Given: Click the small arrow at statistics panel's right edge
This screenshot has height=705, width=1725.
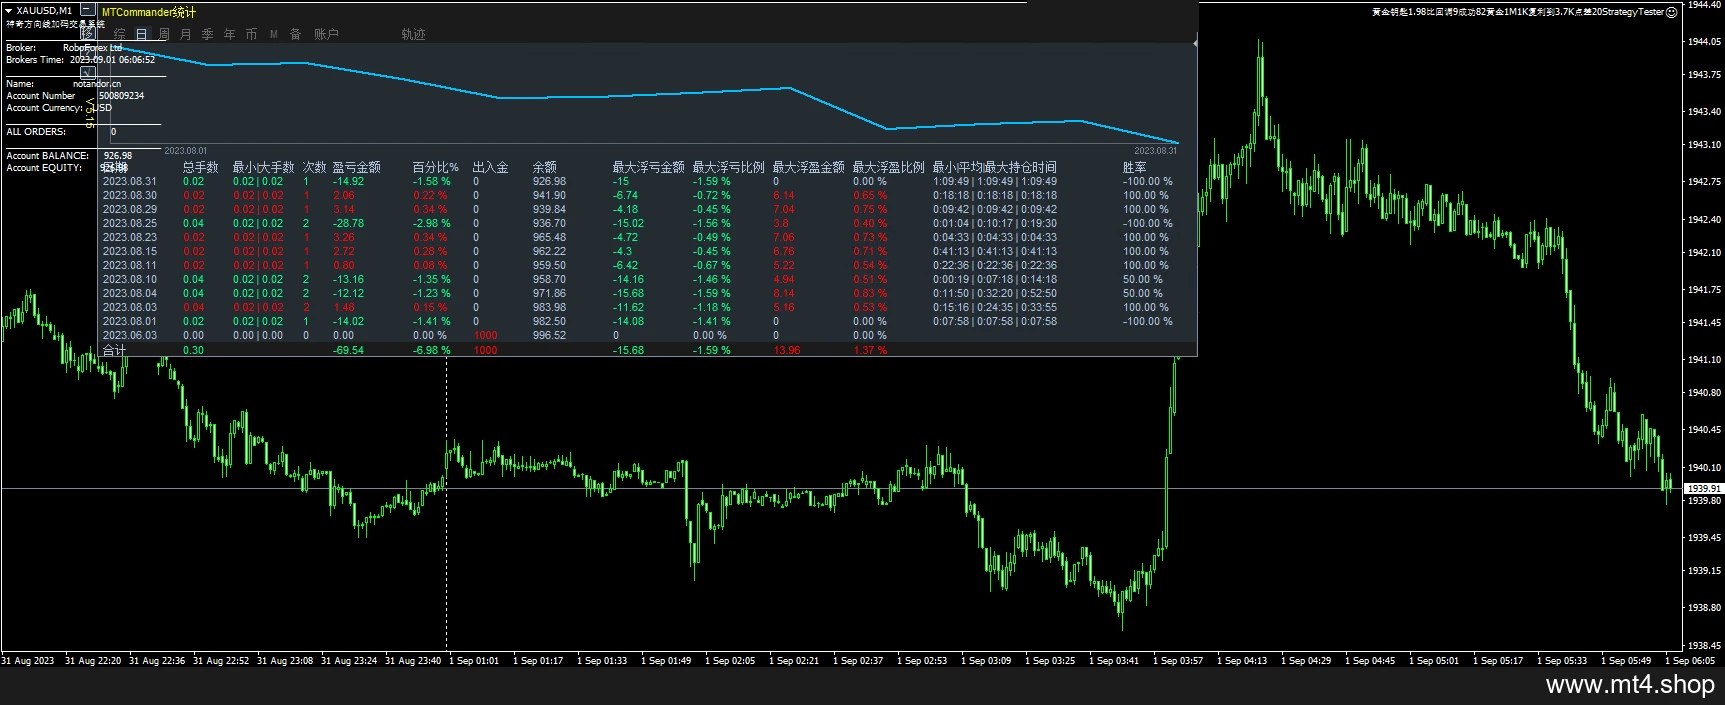Looking at the screenshot, I should click(1194, 44).
